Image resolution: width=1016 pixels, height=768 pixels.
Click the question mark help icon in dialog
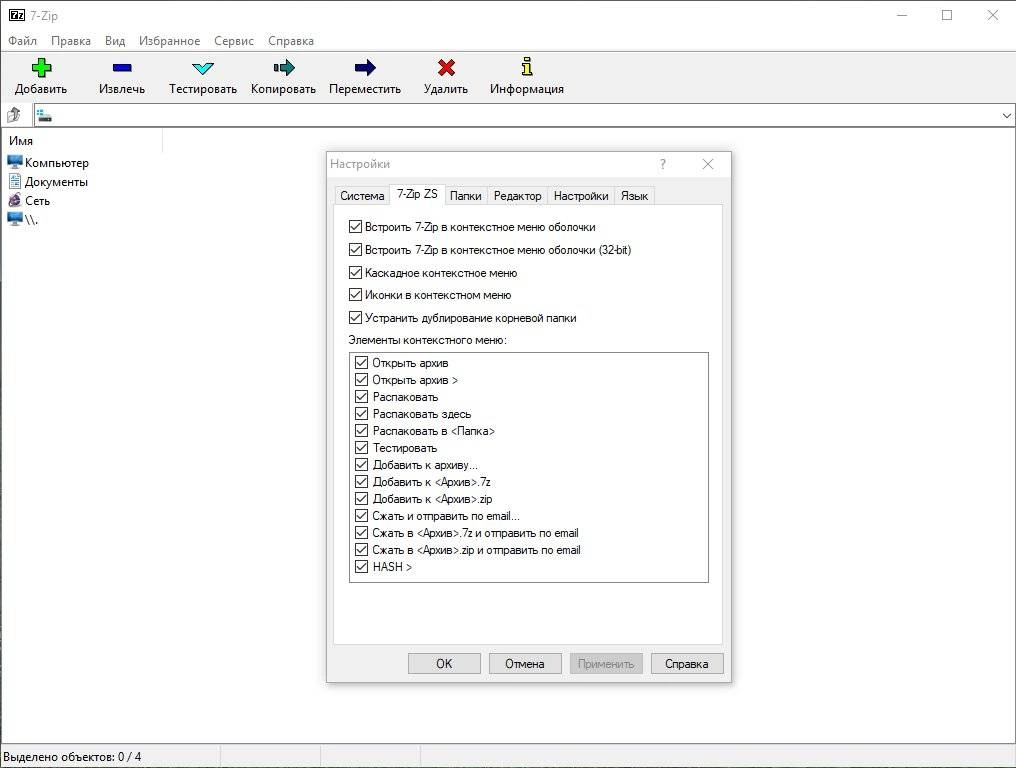pyautogui.click(x=662, y=164)
